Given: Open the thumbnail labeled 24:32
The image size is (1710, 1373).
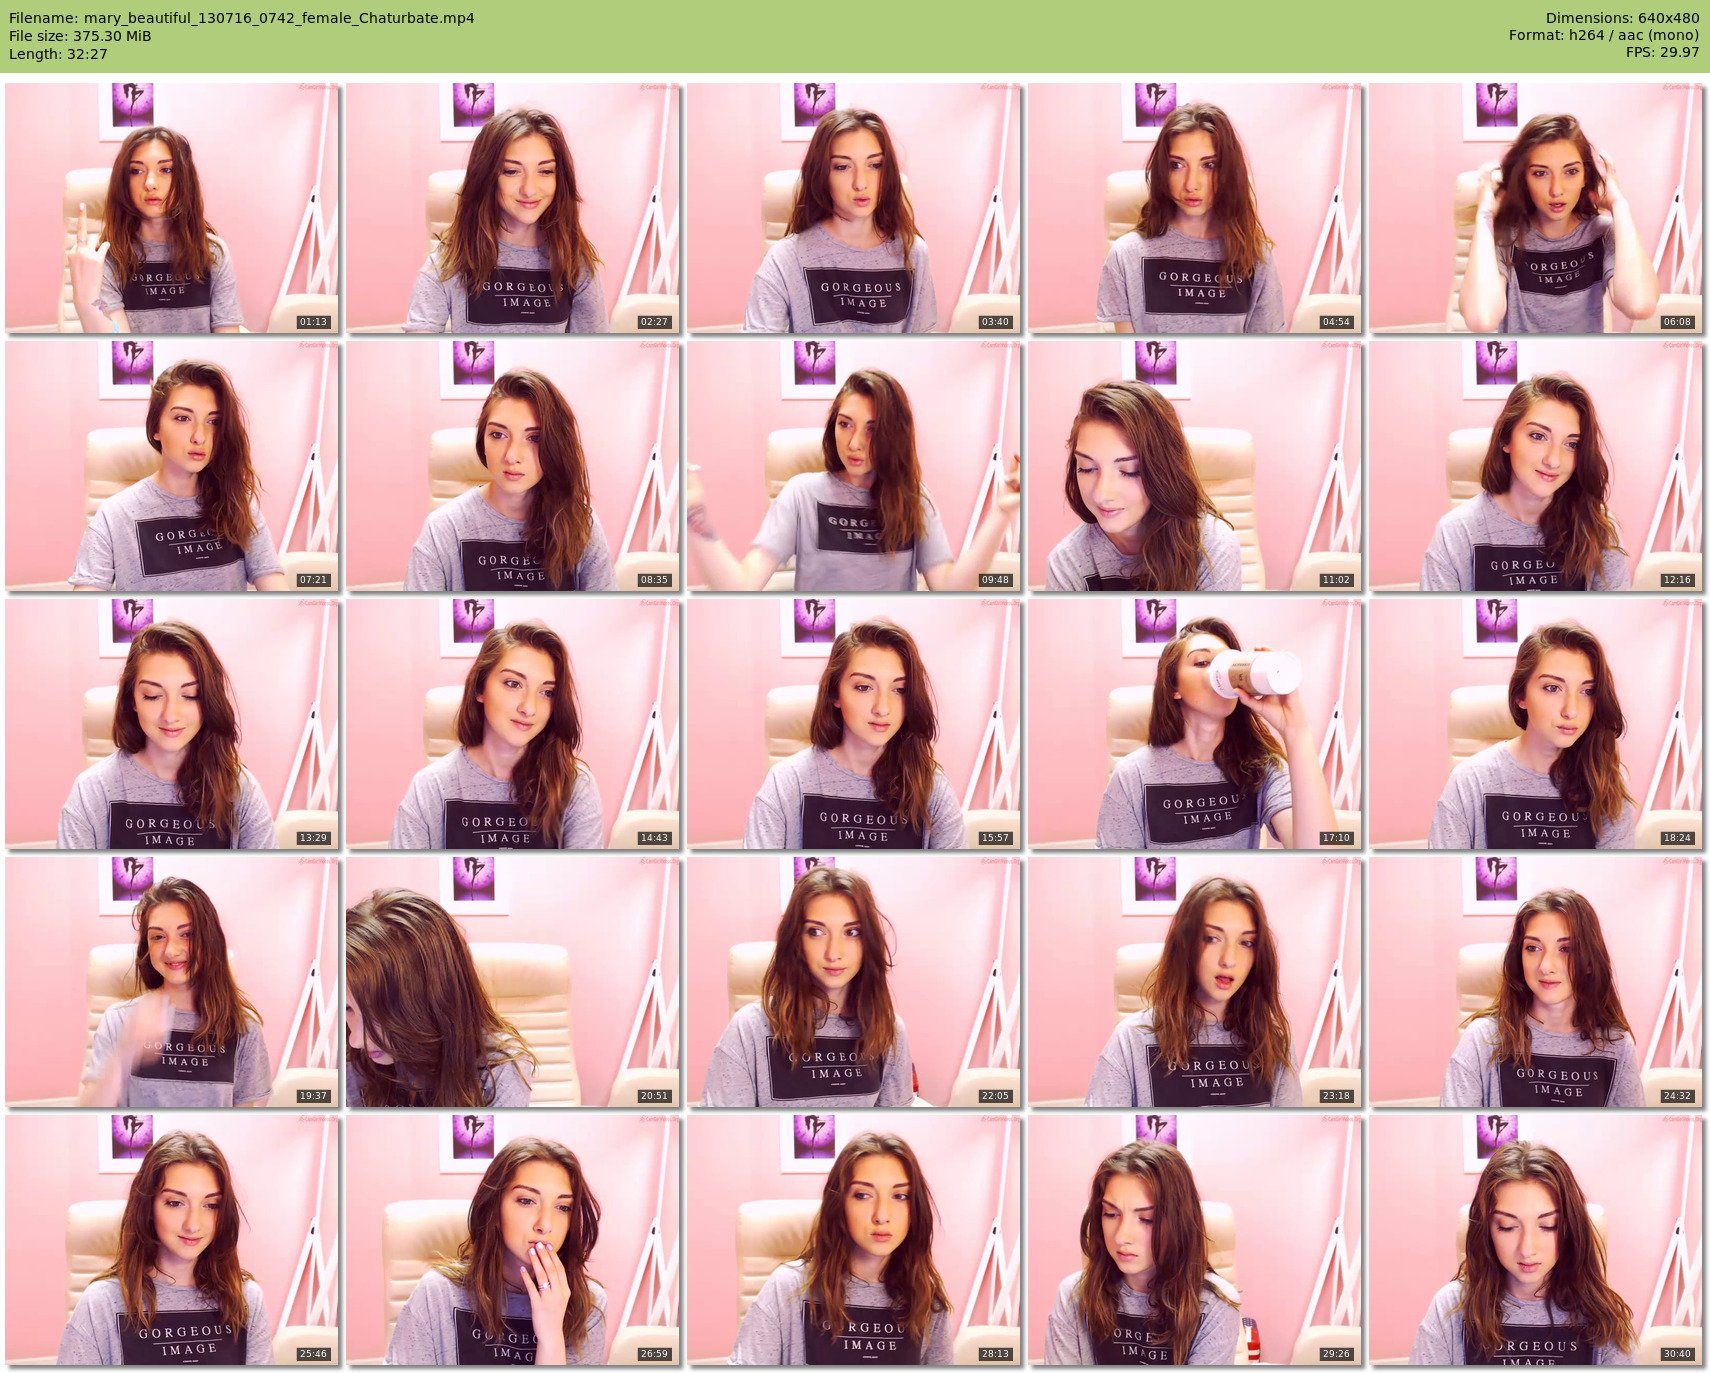Looking at the screenshot, I should point(1536,981).
